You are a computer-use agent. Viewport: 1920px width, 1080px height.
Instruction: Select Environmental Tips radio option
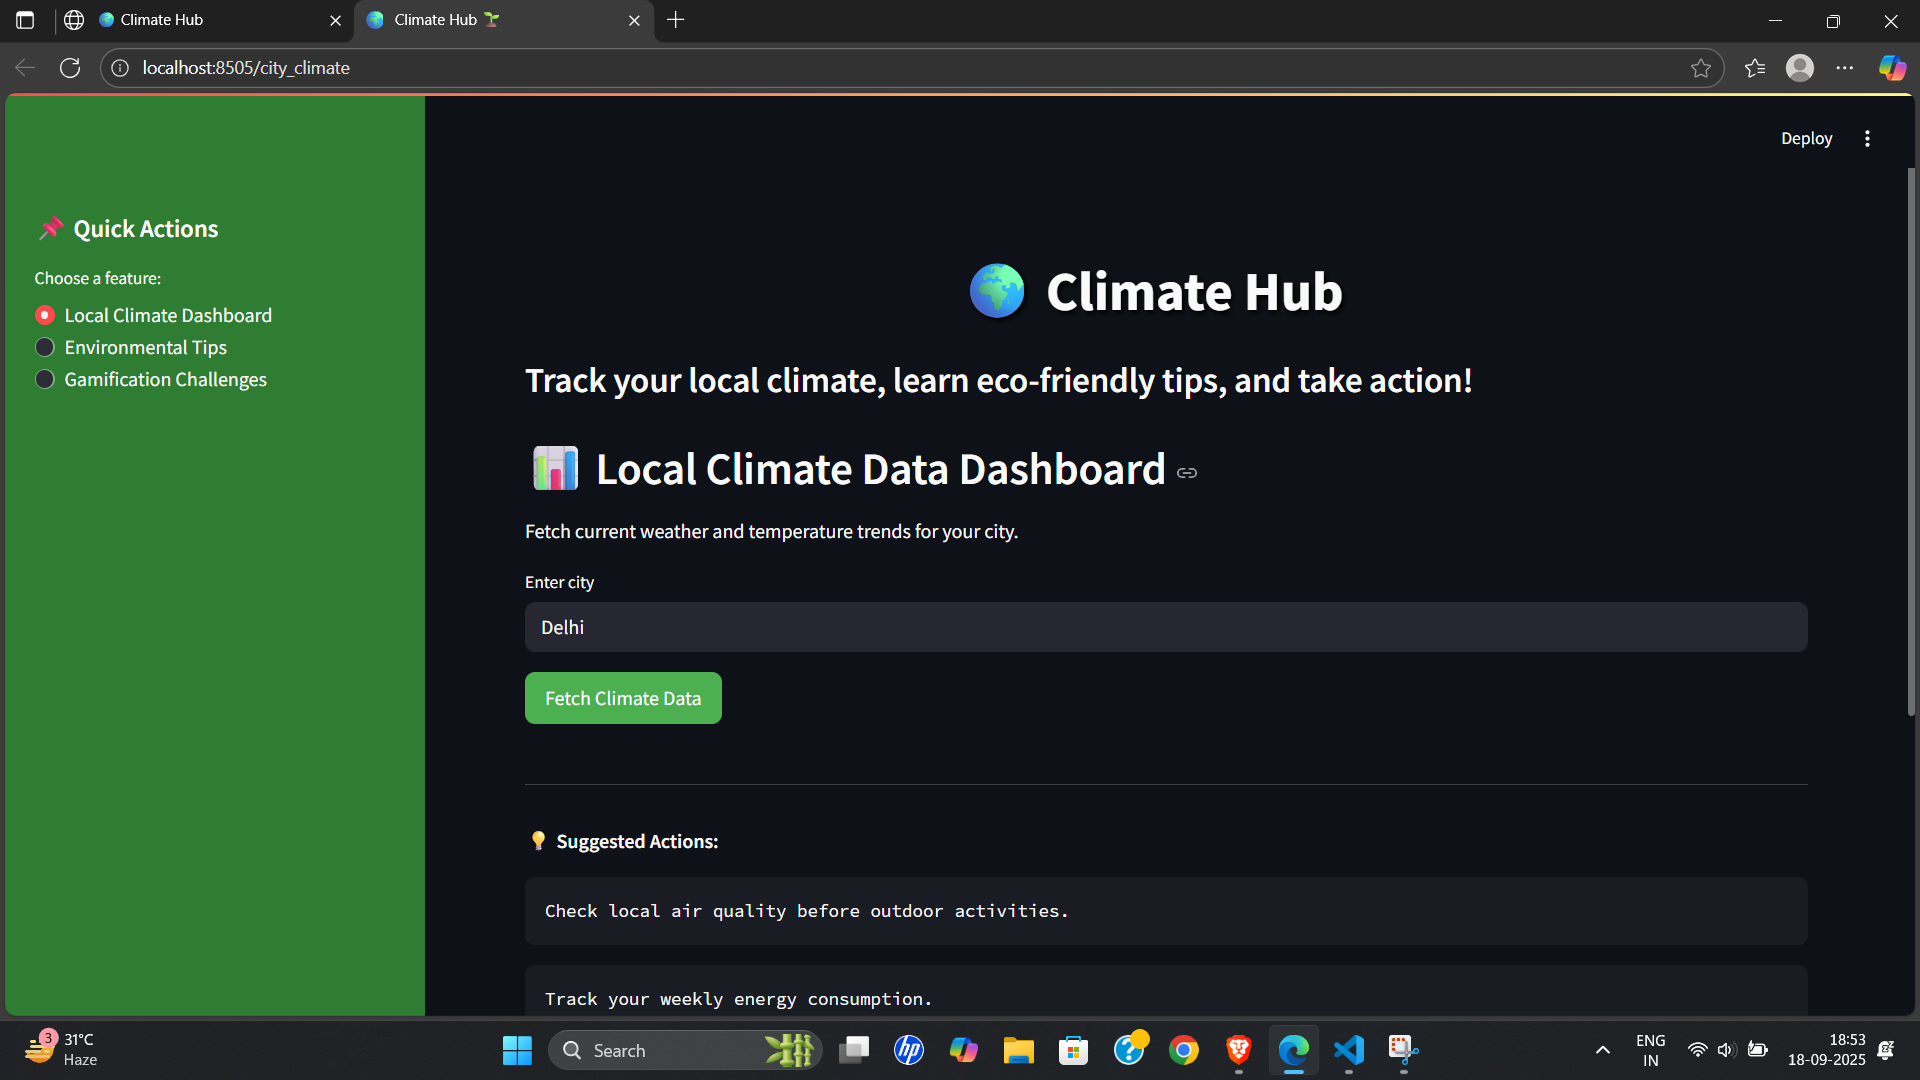pyautogui.click(x=45, y=348)
